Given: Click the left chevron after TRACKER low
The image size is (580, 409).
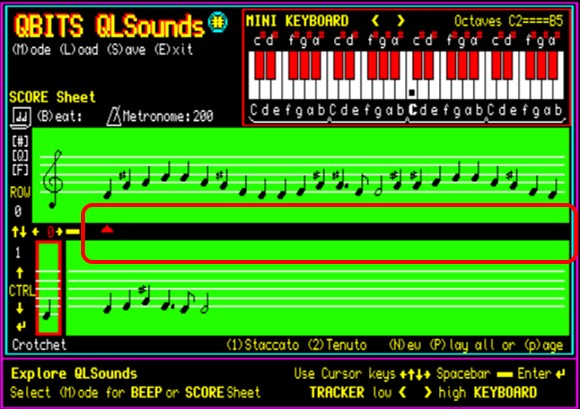Looking at the screenshot, I should 403,392.
